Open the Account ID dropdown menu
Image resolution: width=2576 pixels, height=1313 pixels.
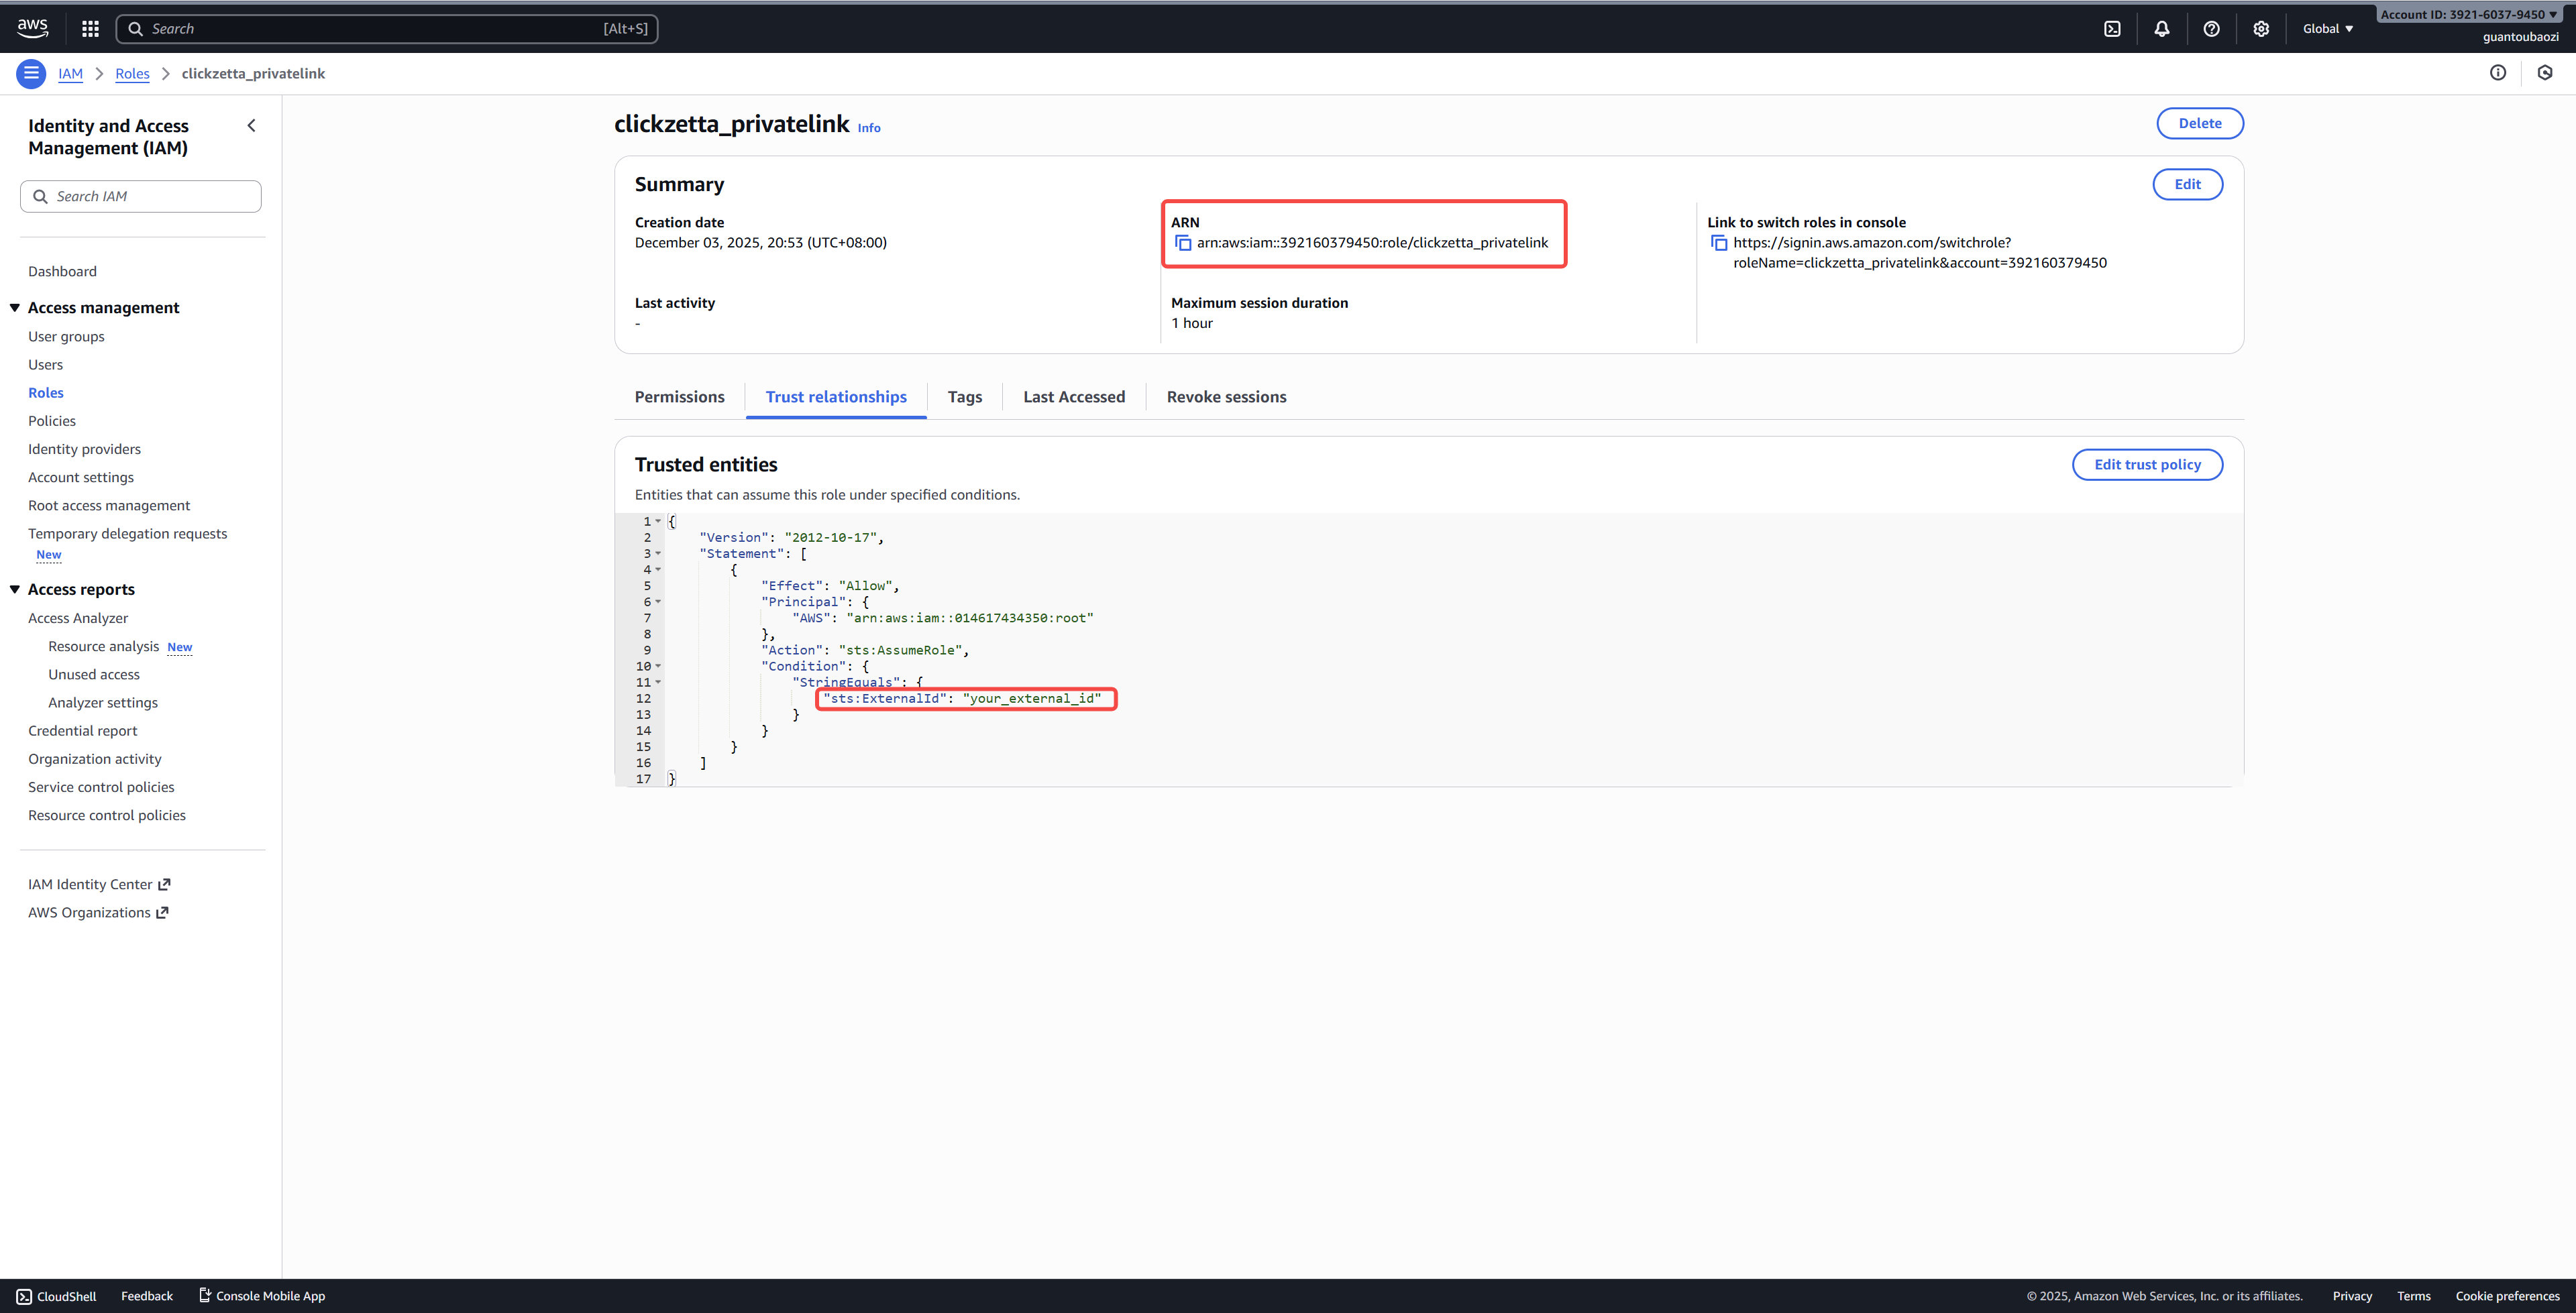tap(2466, 14)
